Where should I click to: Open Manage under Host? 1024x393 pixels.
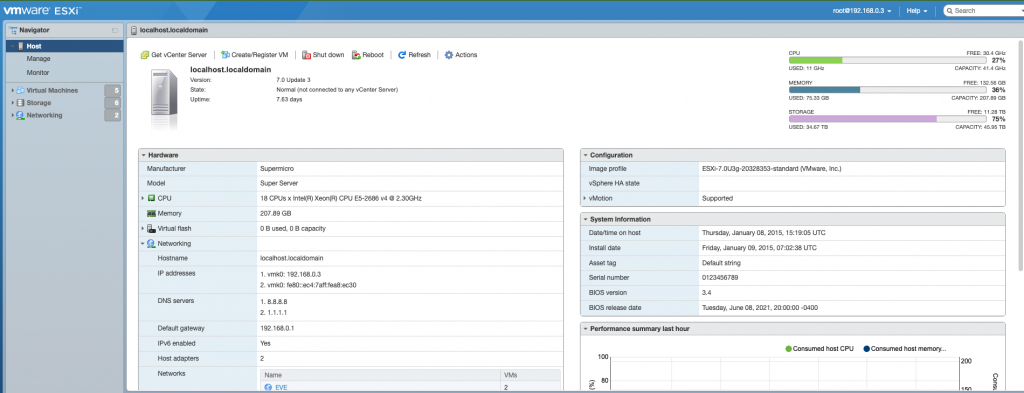pos(38,59)
